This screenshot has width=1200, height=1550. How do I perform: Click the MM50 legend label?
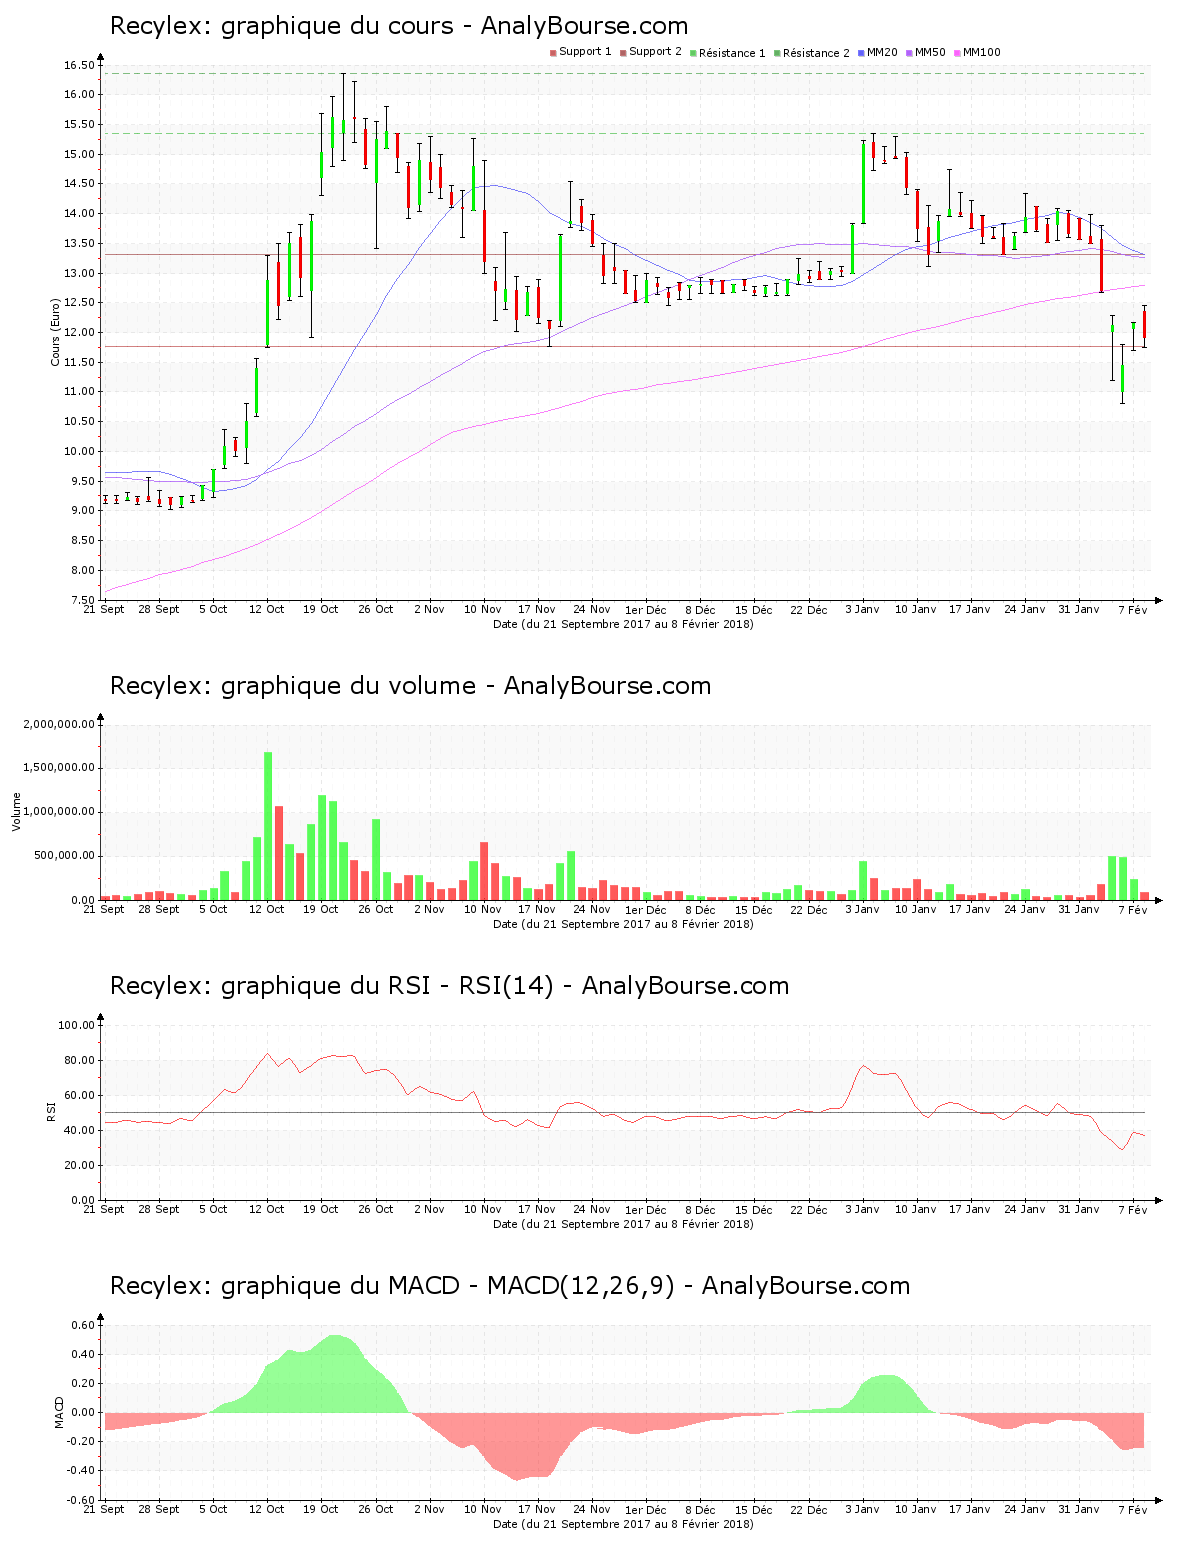pos(930,52)
